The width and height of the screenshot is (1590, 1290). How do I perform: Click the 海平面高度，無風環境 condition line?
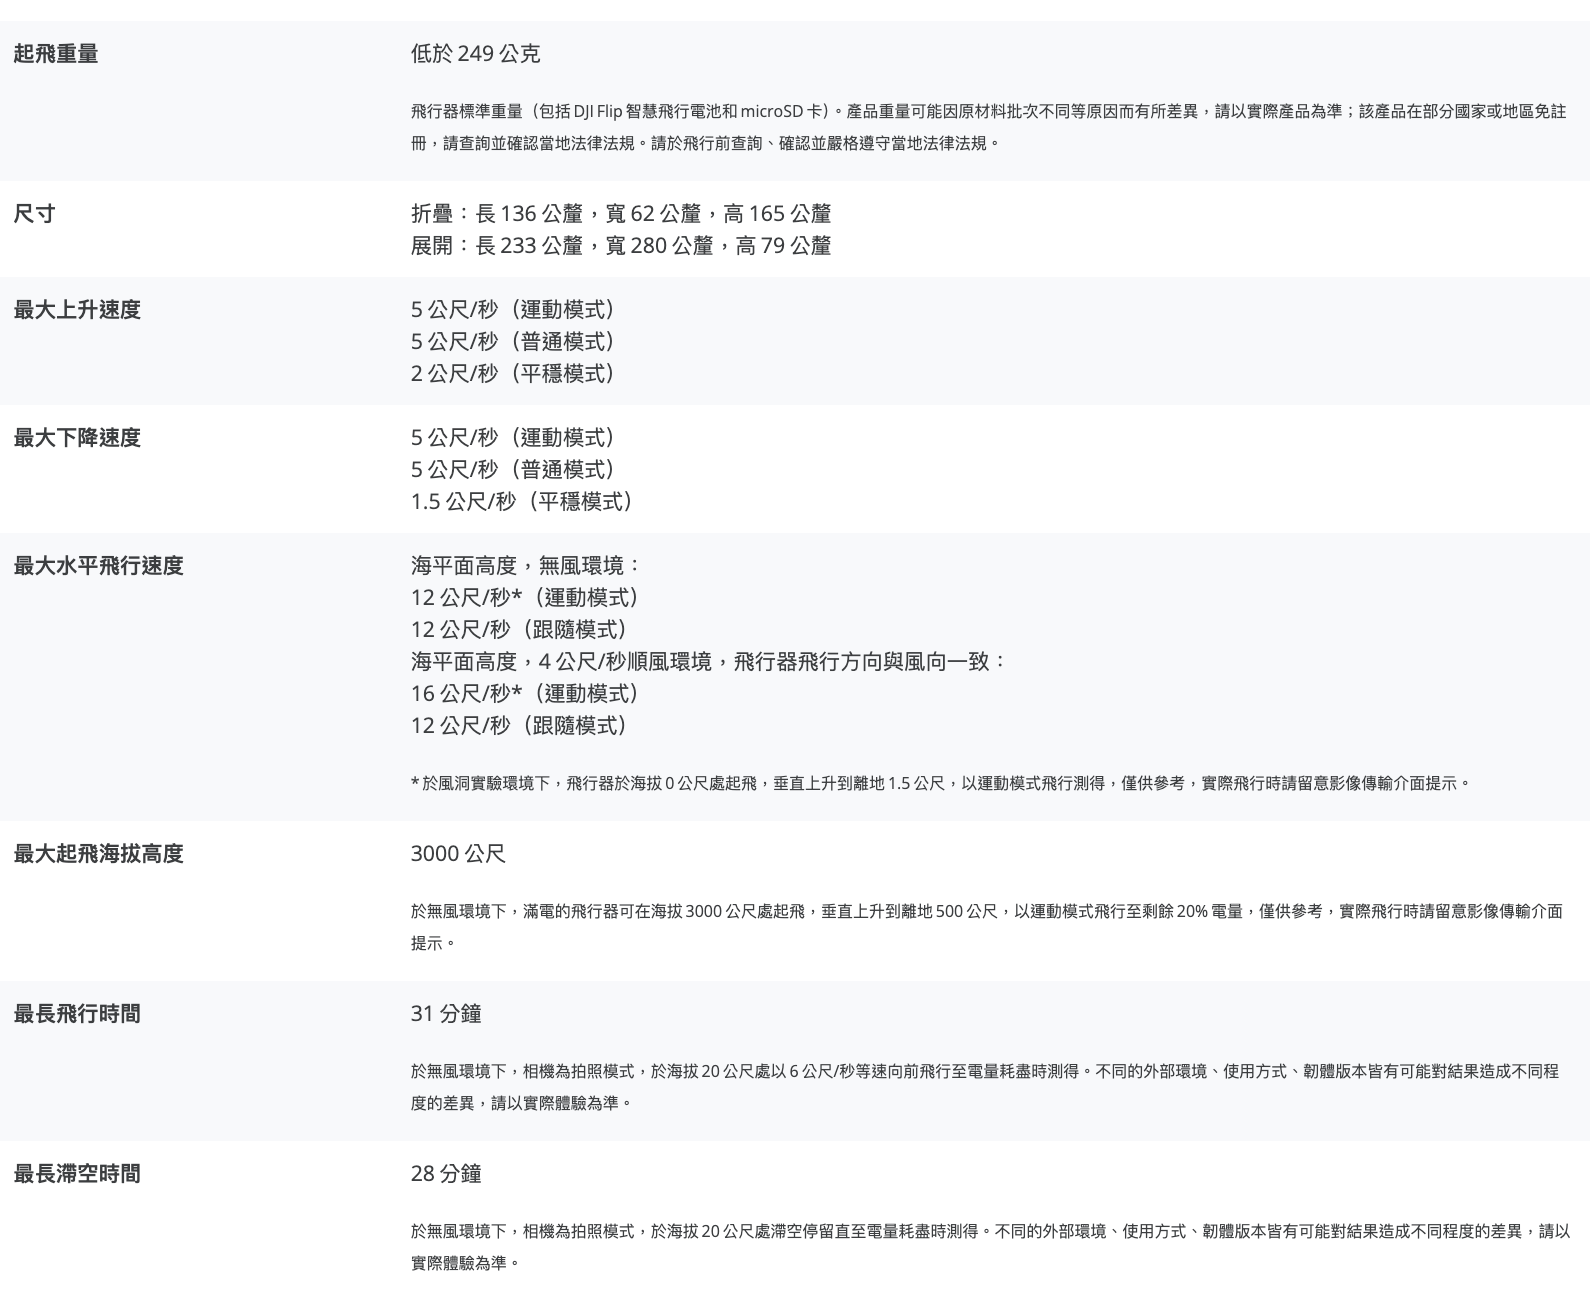525,566
